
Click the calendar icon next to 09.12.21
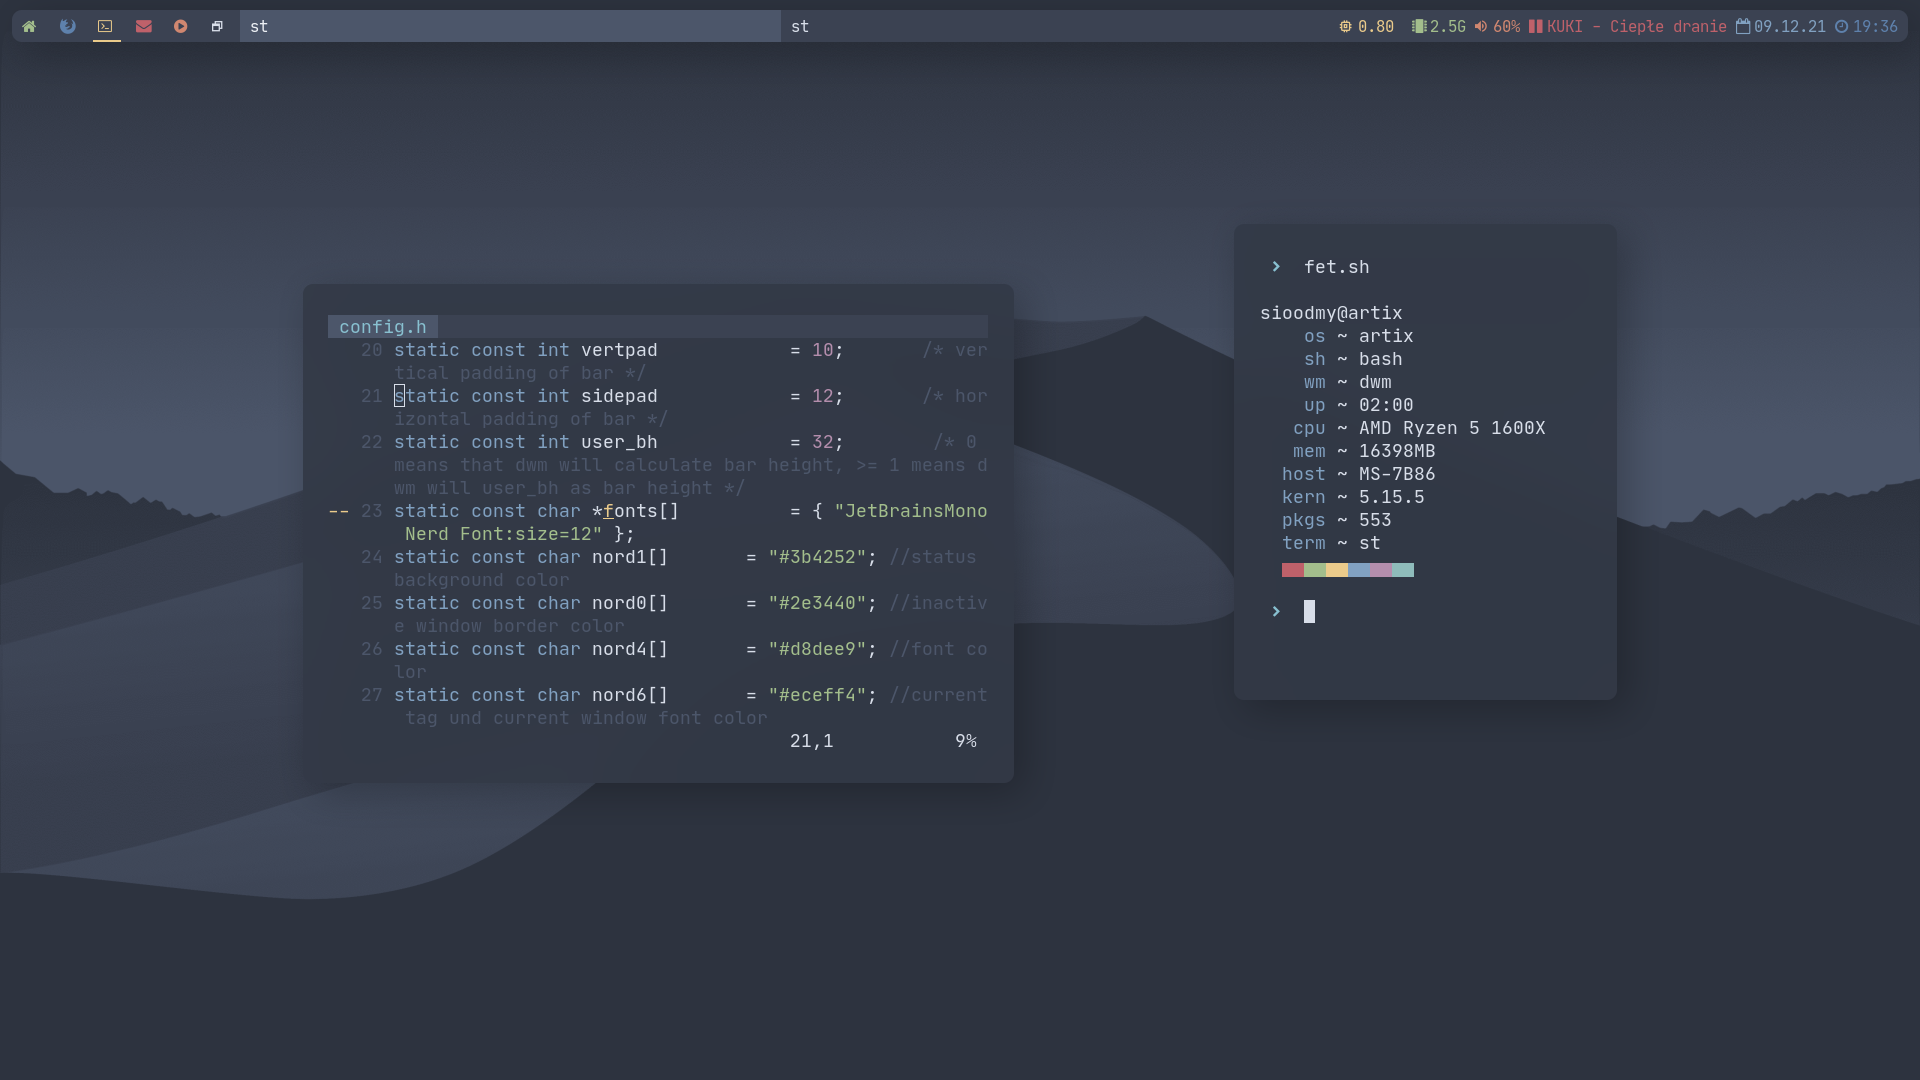[x=1743, y=26]
